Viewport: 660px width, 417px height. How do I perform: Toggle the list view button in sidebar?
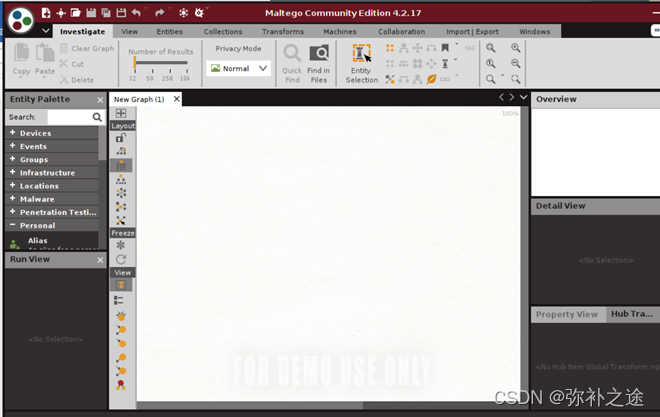click(x=119, y=300)
